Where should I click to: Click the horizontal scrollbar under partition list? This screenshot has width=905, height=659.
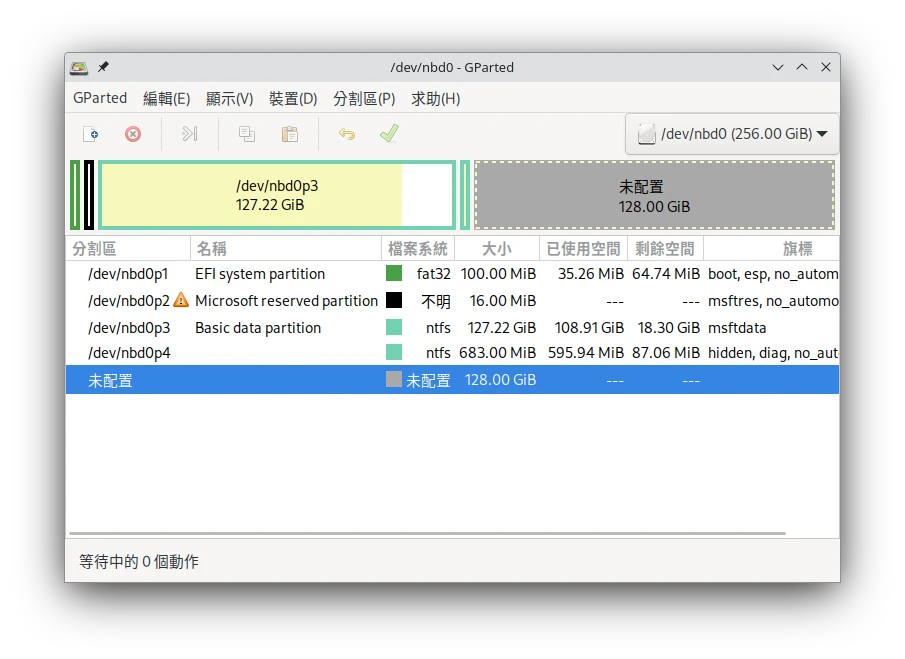[x=427, y=533]
